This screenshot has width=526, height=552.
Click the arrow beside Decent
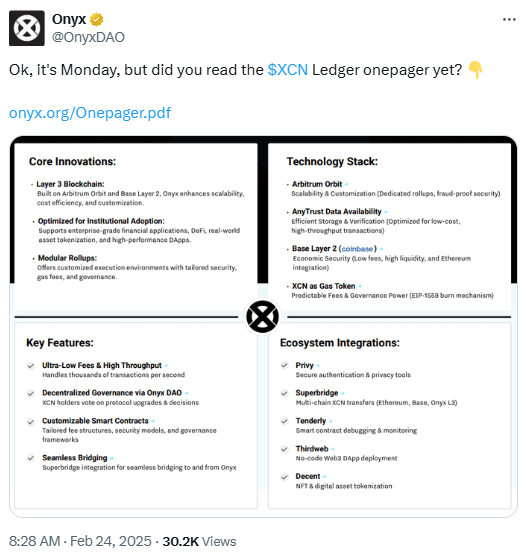[324, 477]
